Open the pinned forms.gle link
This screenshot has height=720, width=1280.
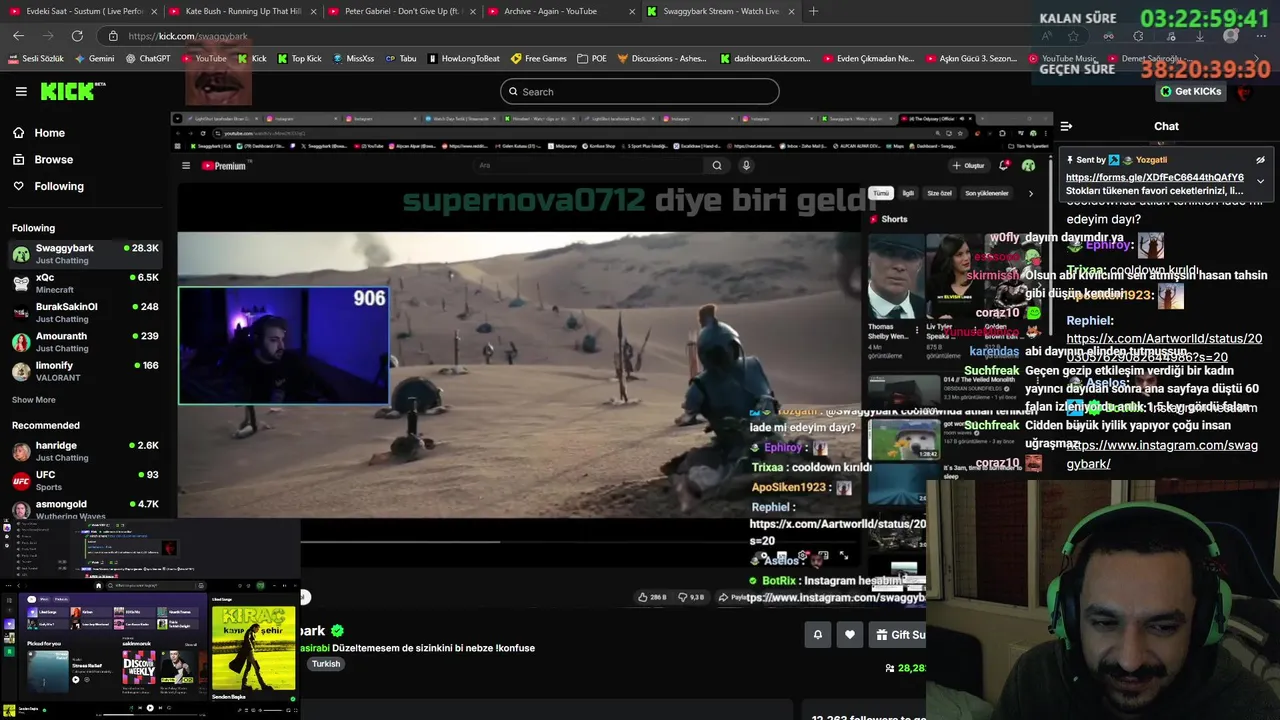coord(1154,177)
